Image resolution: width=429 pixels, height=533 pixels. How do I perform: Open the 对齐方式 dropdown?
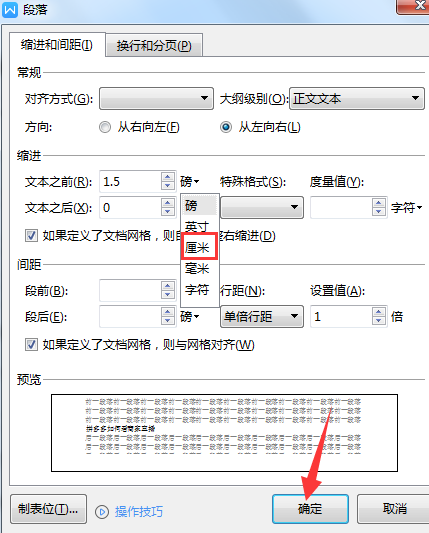coord(156,99)
